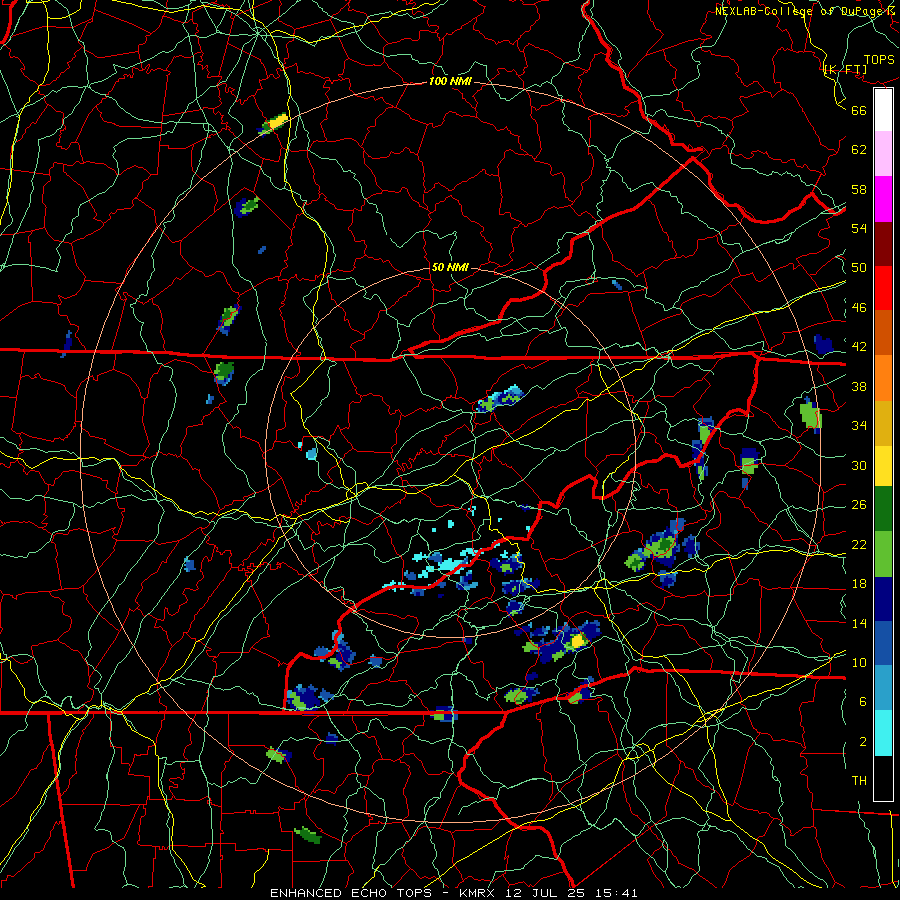Click the 100 NMI range ring label

point(450,81)
